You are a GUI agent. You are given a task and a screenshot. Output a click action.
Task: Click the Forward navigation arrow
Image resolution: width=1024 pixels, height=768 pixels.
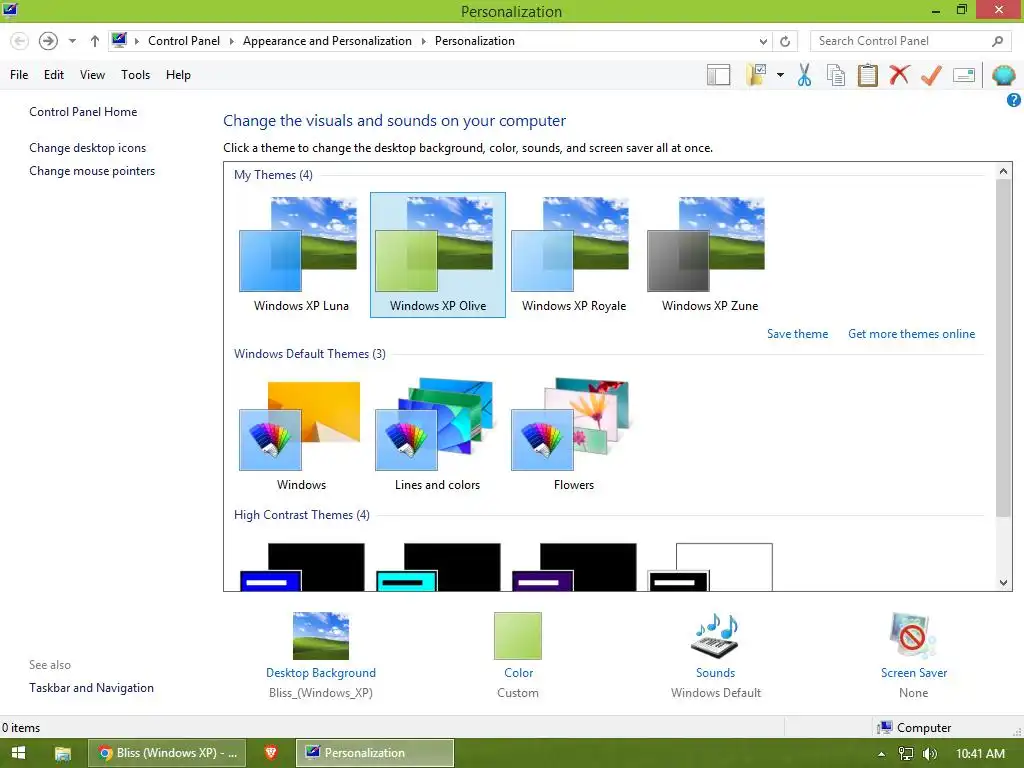[48, 41]
